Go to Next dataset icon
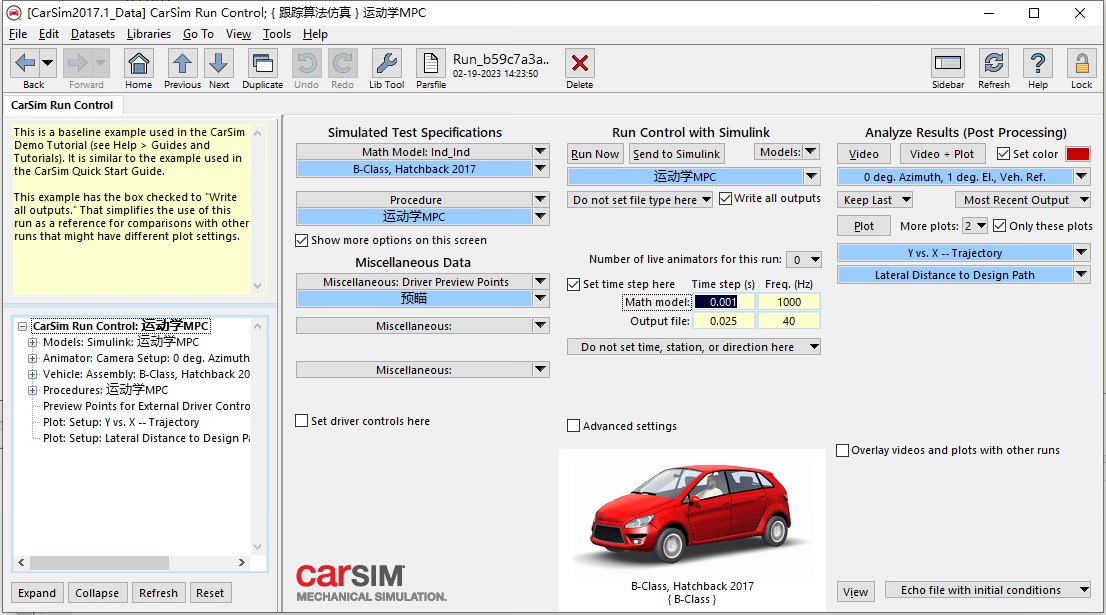The image size is (1106, 615). click(219, 63)
